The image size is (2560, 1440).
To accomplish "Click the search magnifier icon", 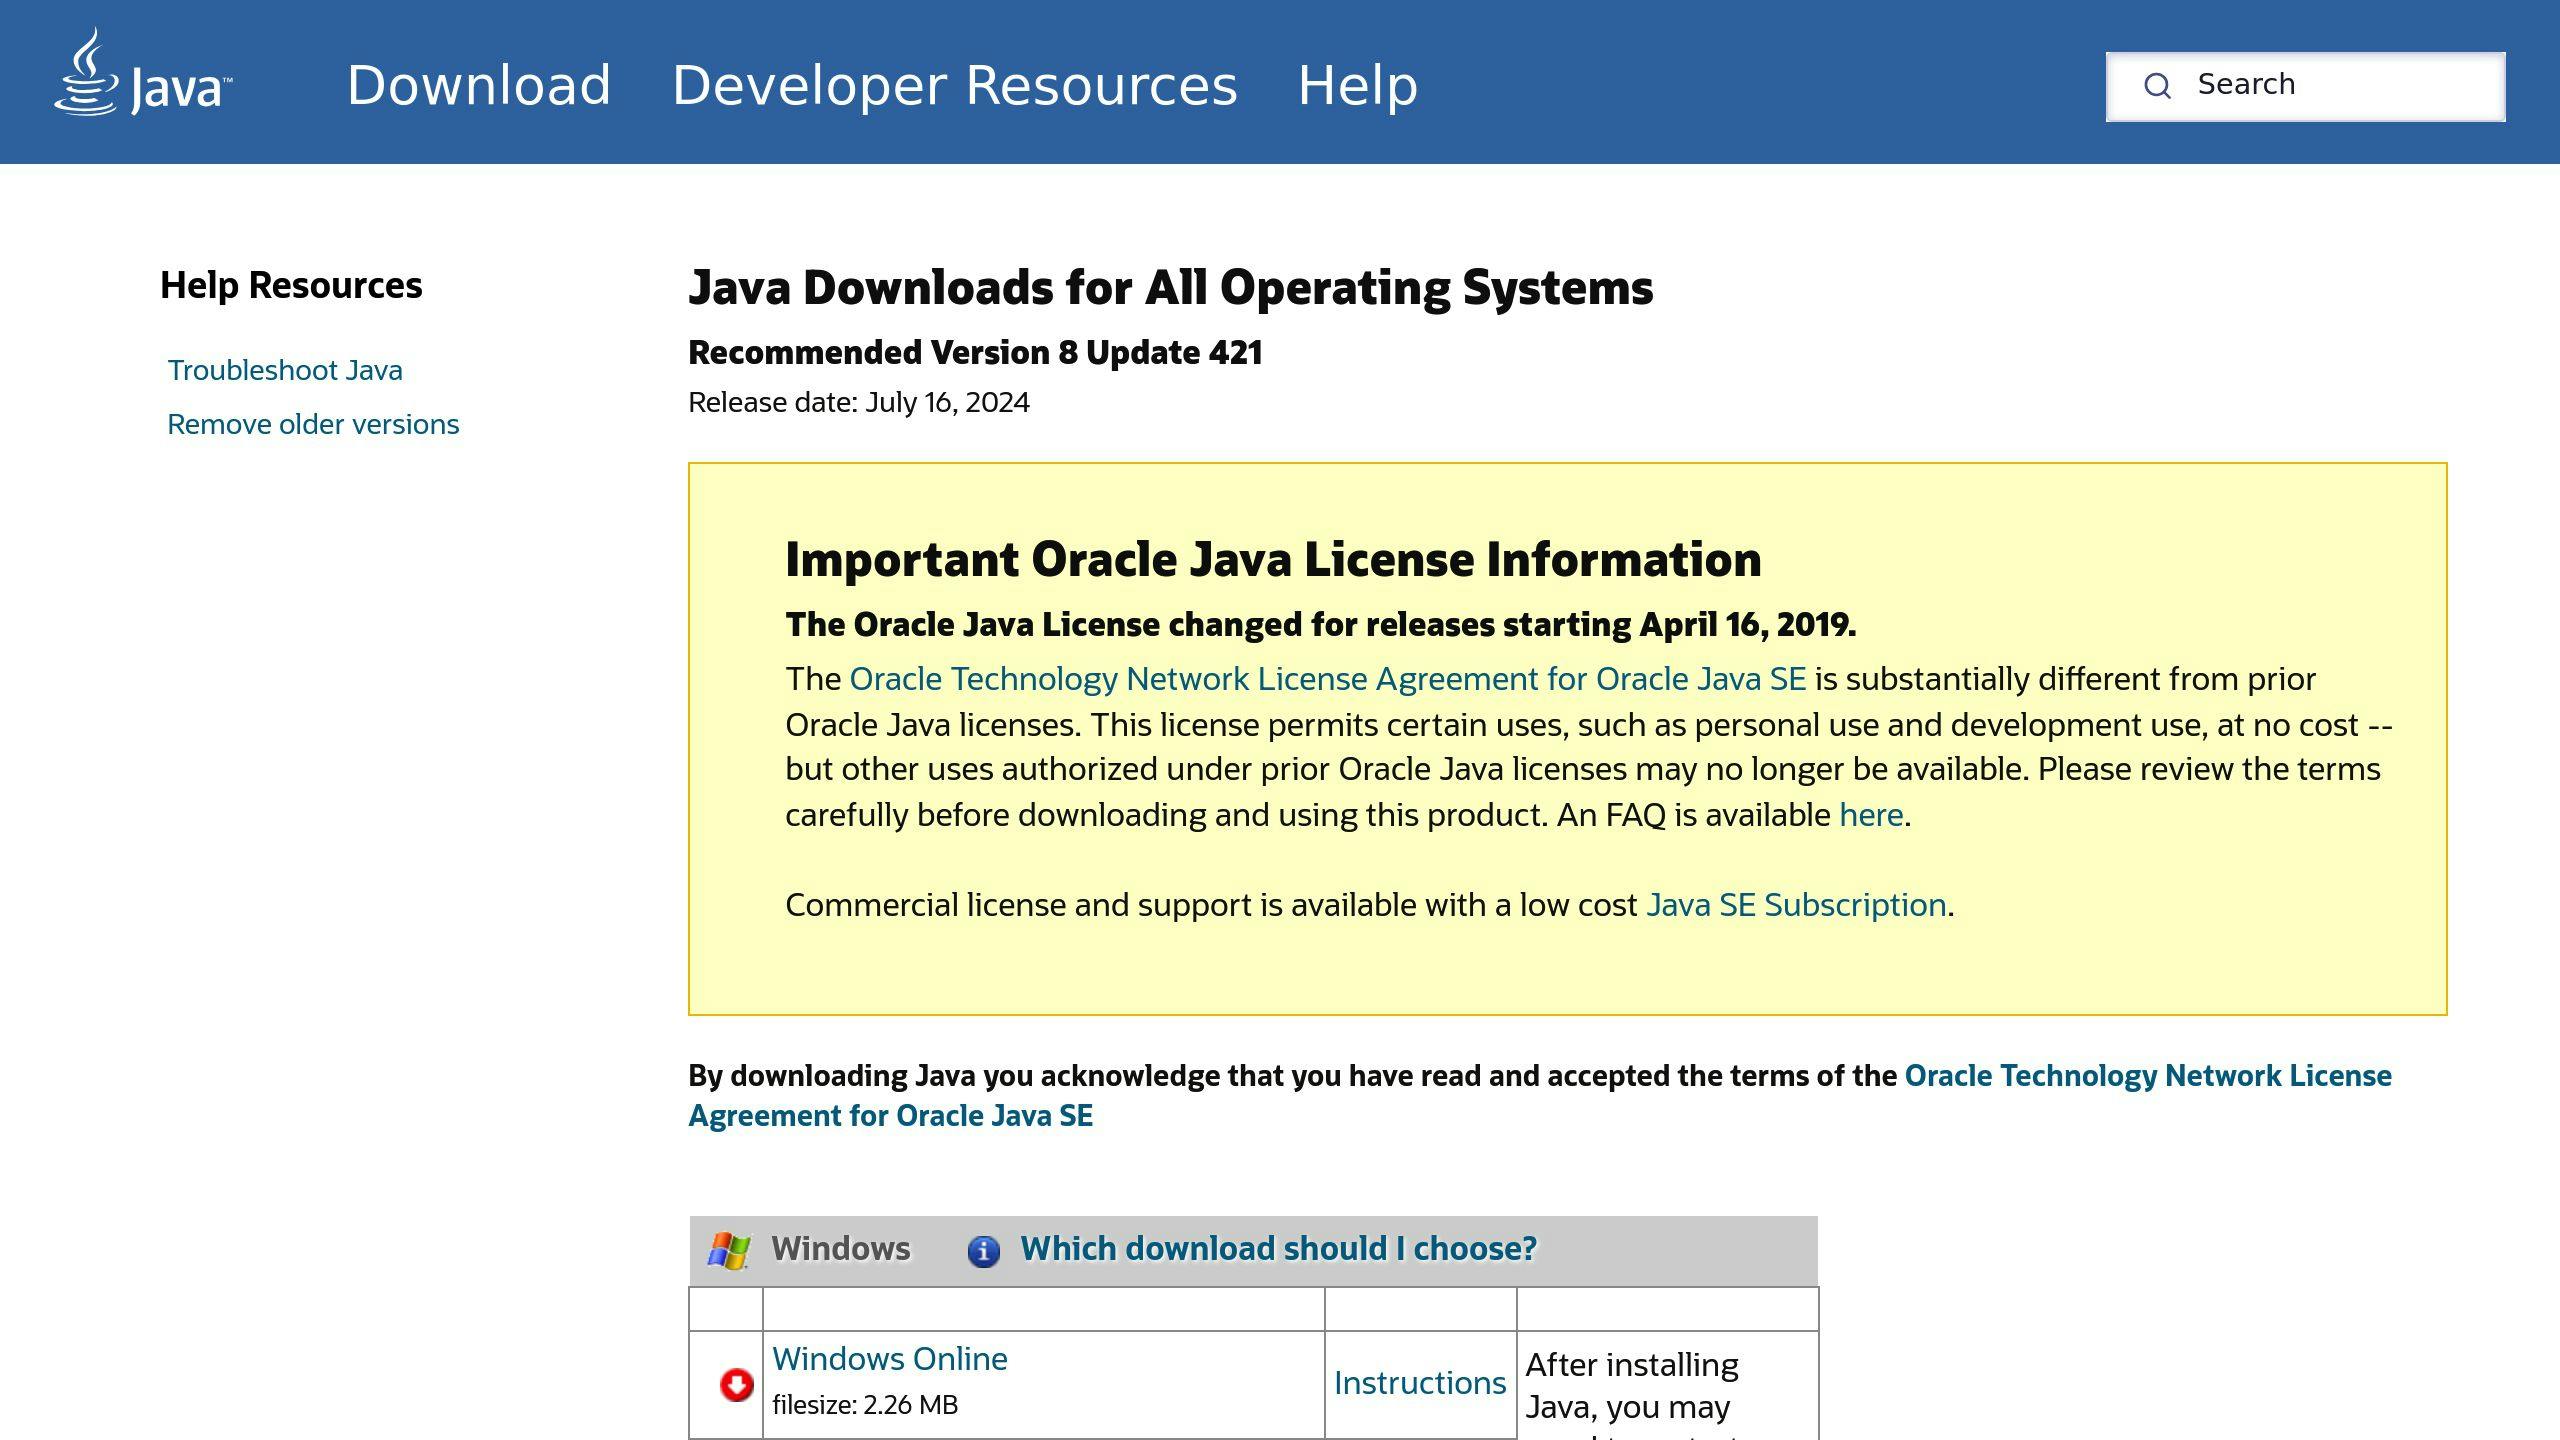I will (x=2157, y=86).
